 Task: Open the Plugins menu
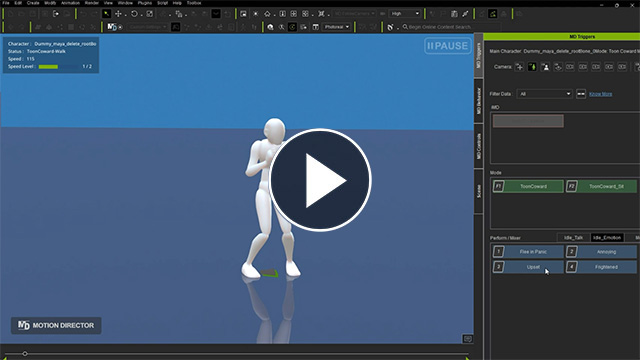[144, 3]
